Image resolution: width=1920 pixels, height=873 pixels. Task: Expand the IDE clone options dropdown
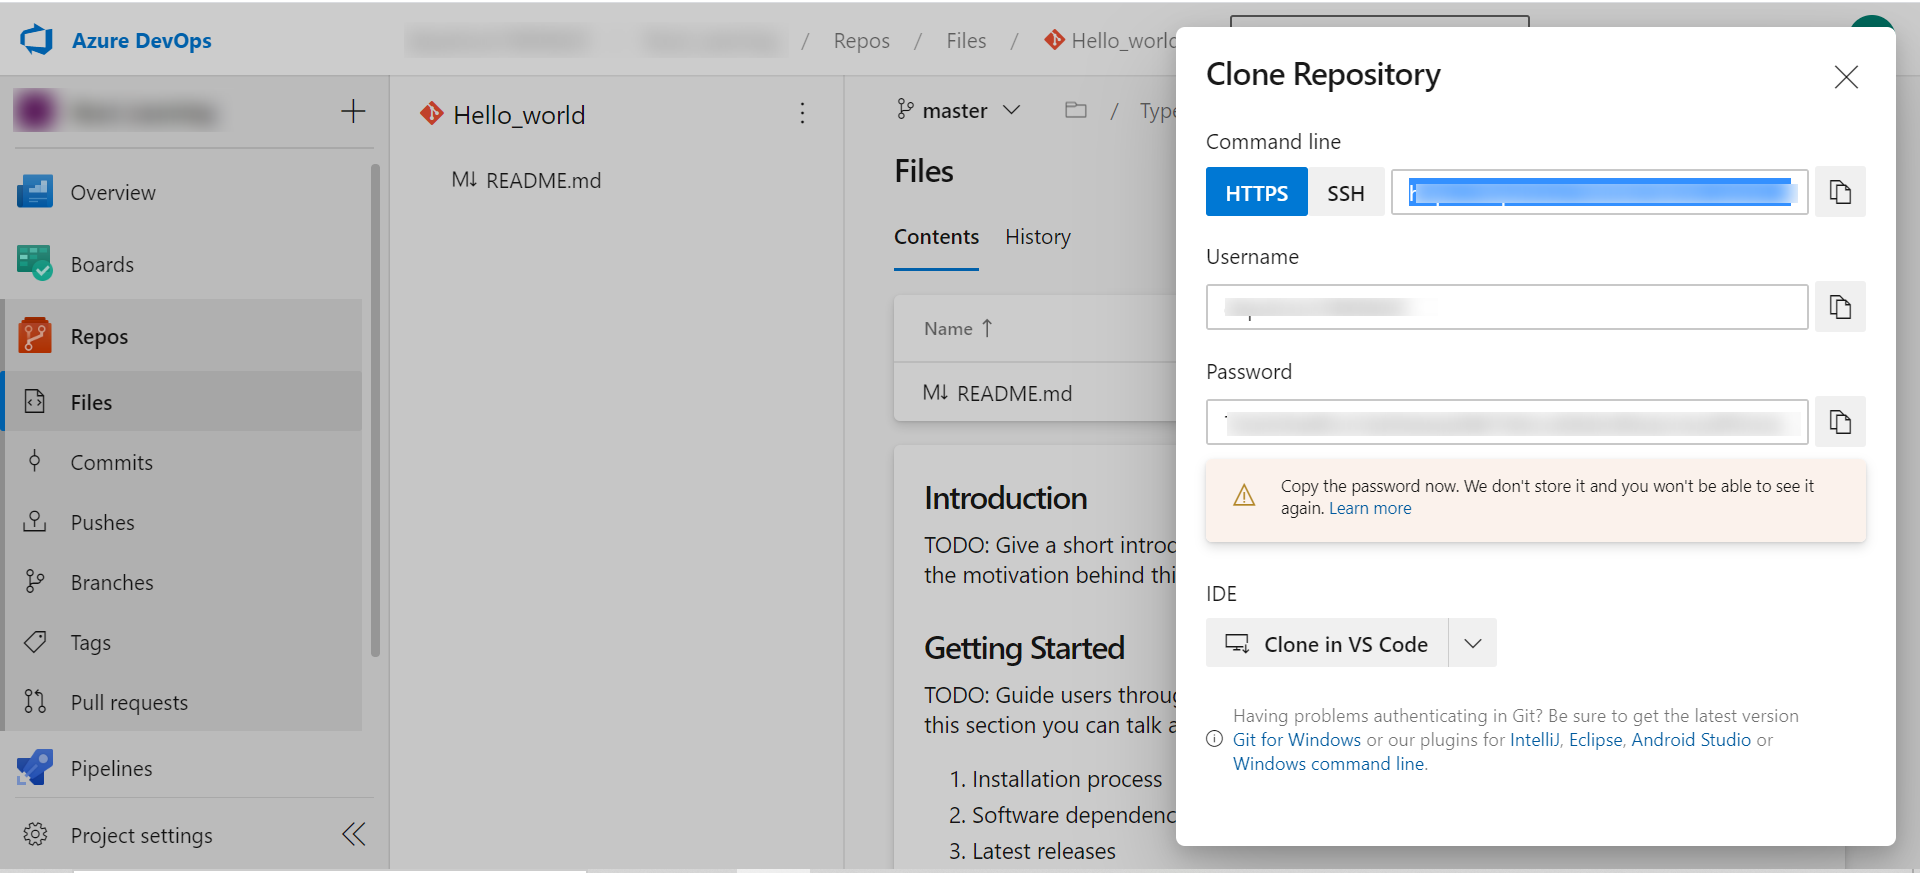tap(1473, 643)
